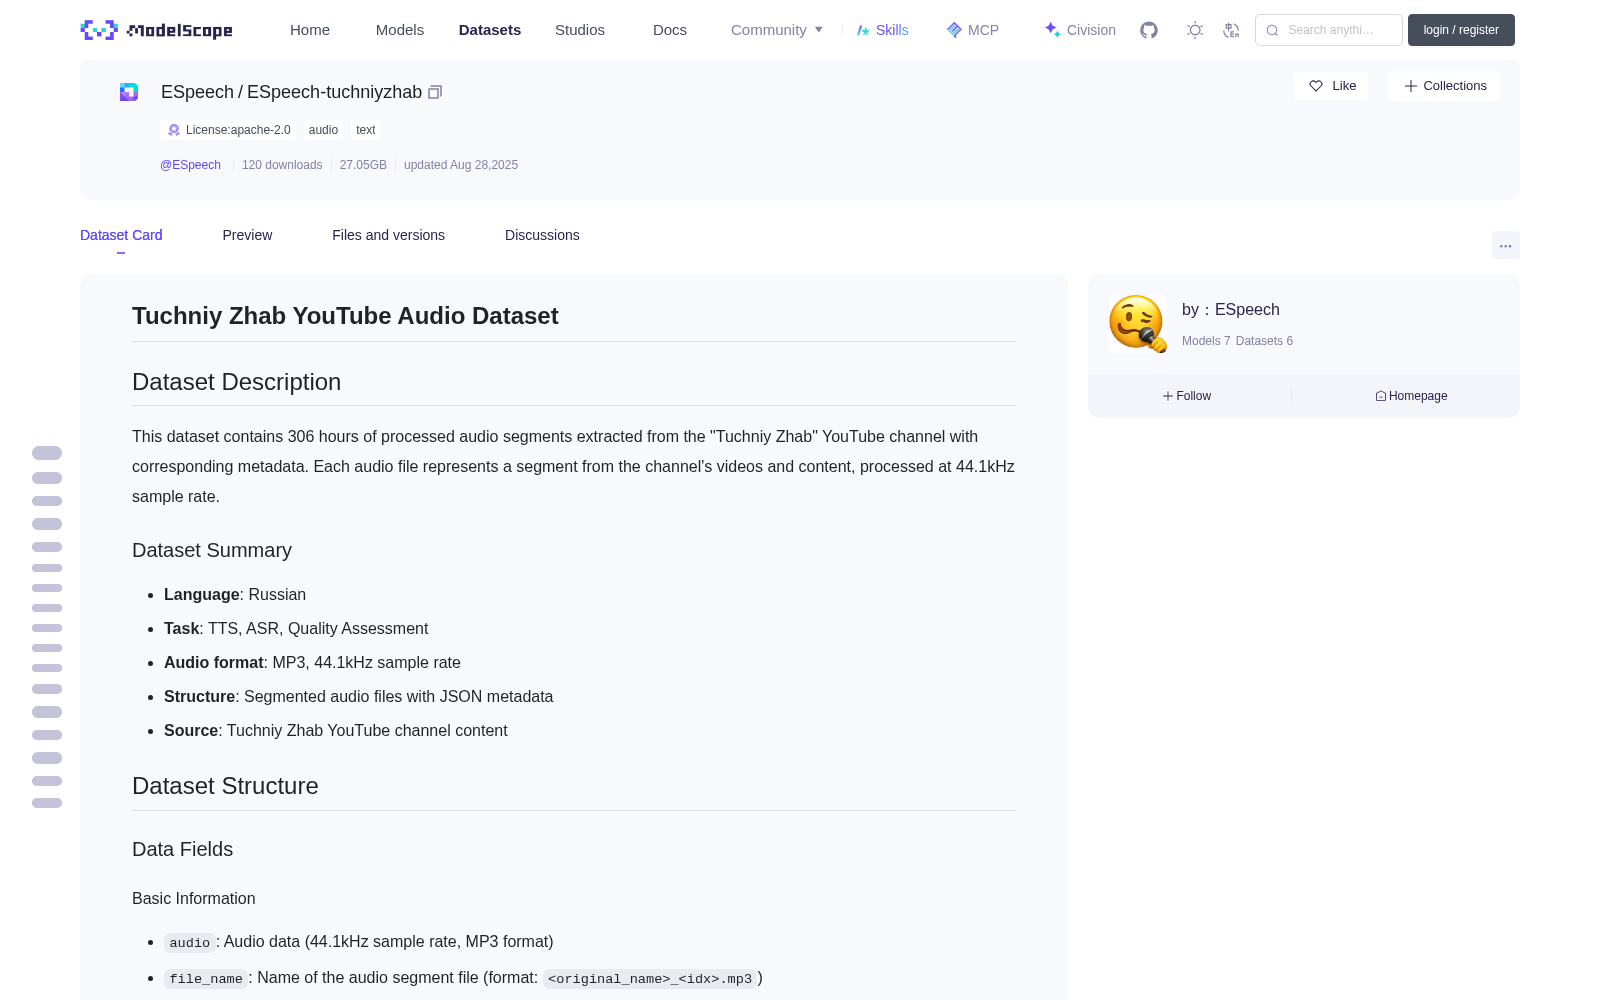The height and width of the screenshot is (1000, 1600).
Task: Open the Studios navigation item
Action: [x=580, y=30]
